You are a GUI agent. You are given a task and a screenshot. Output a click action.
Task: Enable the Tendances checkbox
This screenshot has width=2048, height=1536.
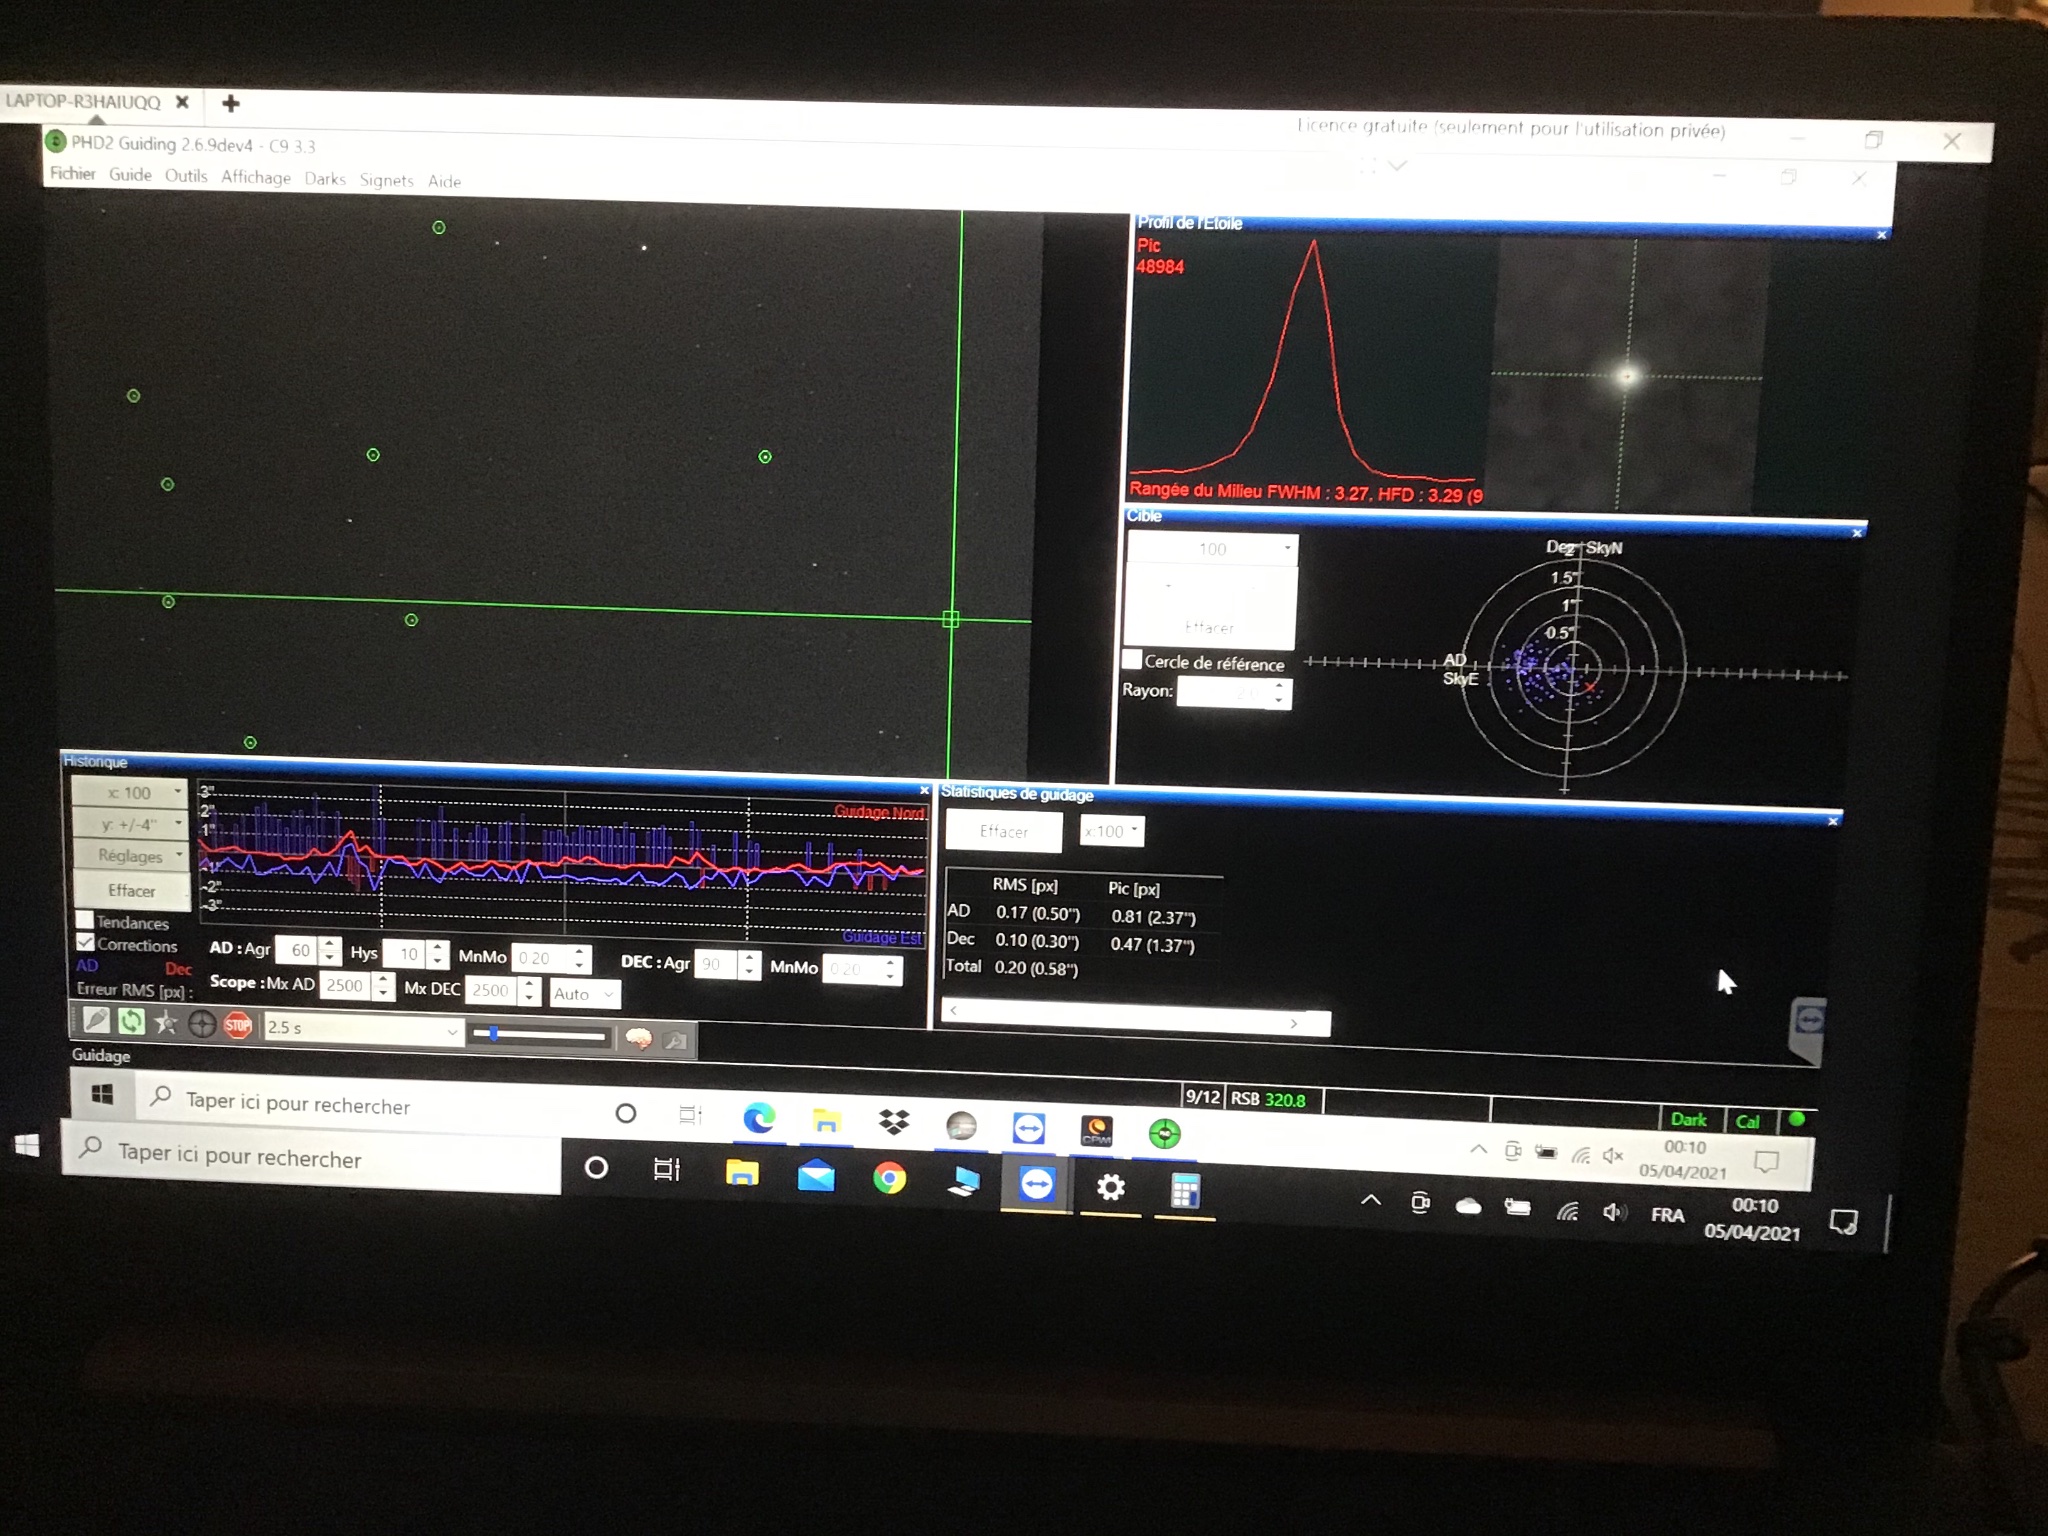pyautogui.click(x=85, y=919)
